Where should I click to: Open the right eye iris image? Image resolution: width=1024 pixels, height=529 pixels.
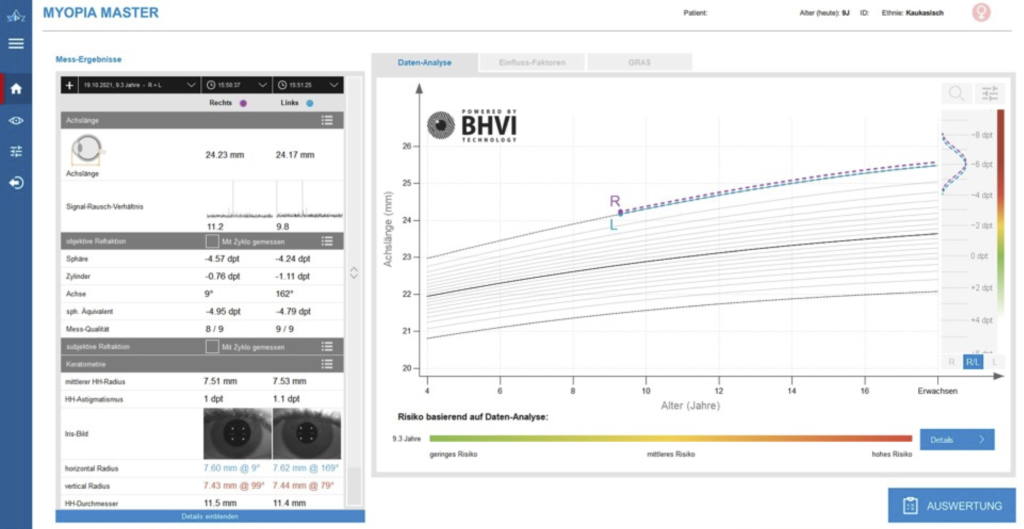(x=237, y=434)
